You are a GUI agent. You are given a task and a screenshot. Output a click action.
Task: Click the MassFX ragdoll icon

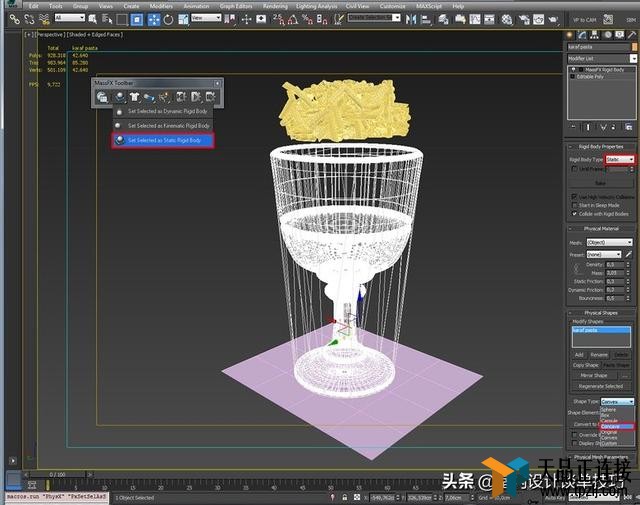164,97
